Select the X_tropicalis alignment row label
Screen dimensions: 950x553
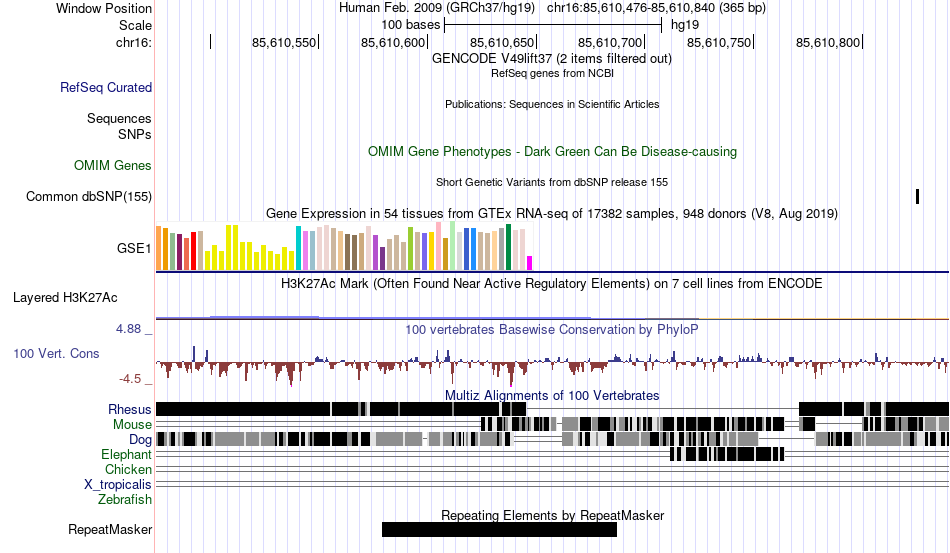118,485
